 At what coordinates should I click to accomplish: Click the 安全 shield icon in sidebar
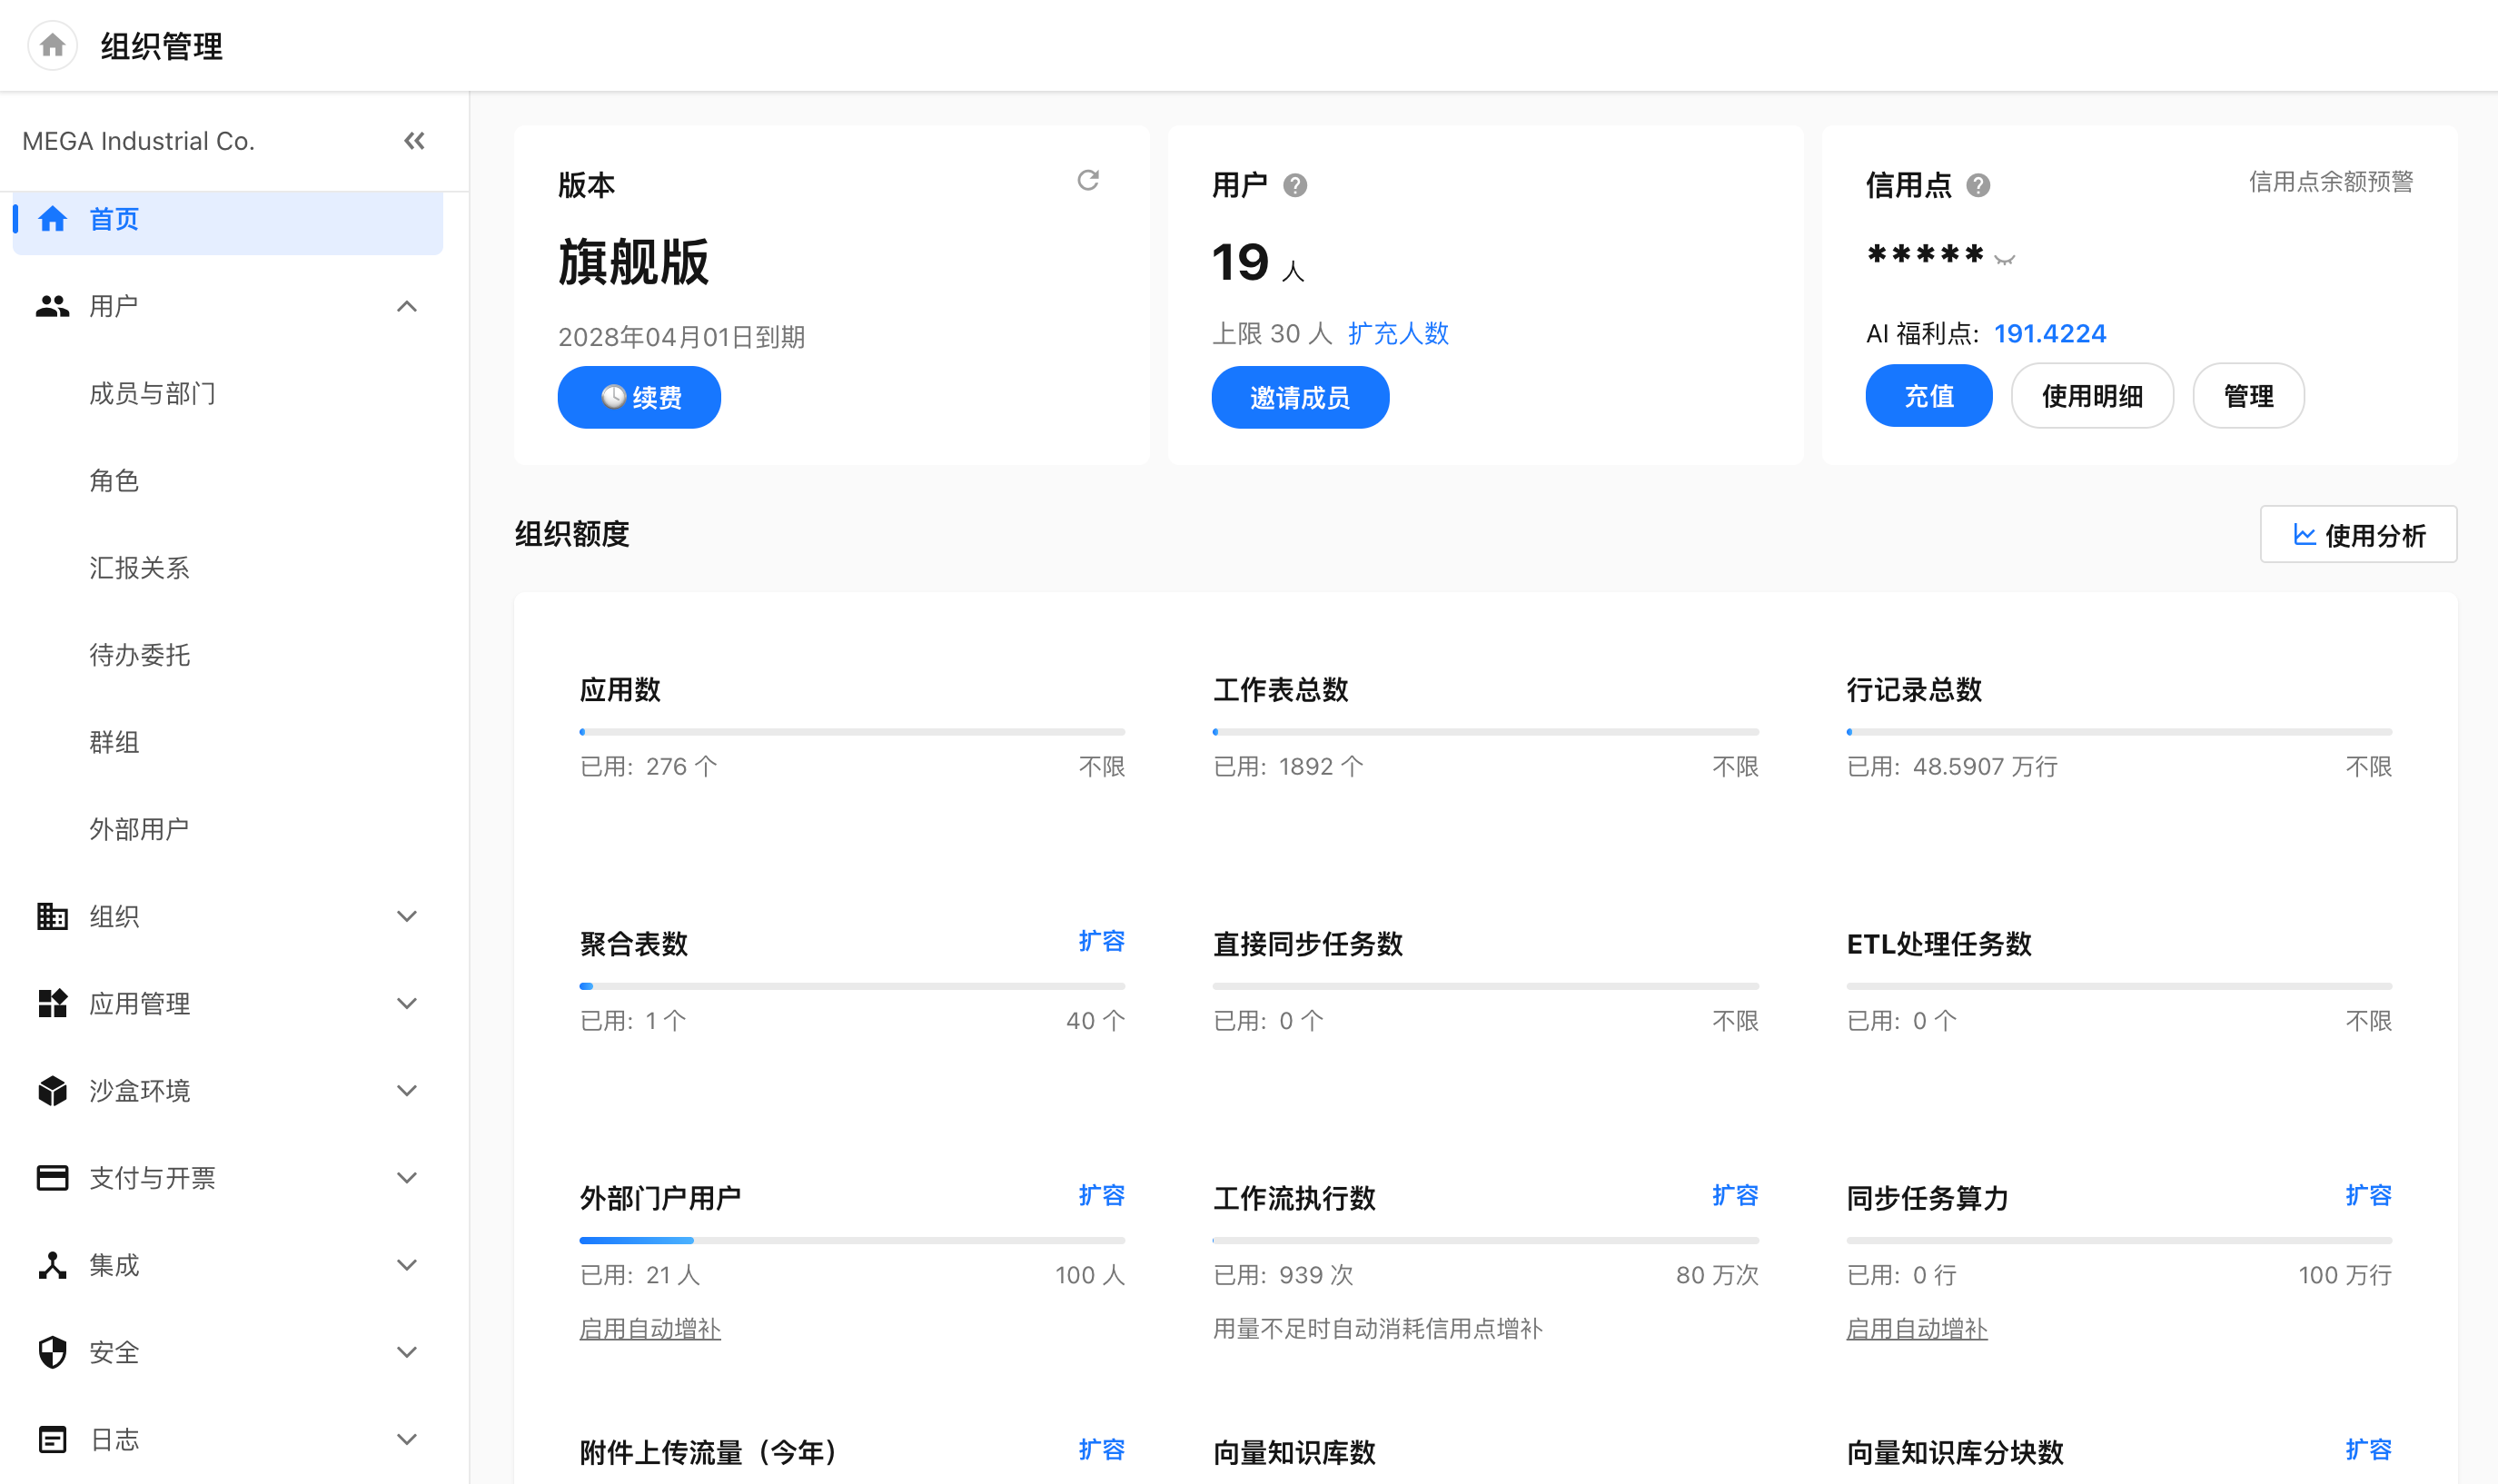52,1352
